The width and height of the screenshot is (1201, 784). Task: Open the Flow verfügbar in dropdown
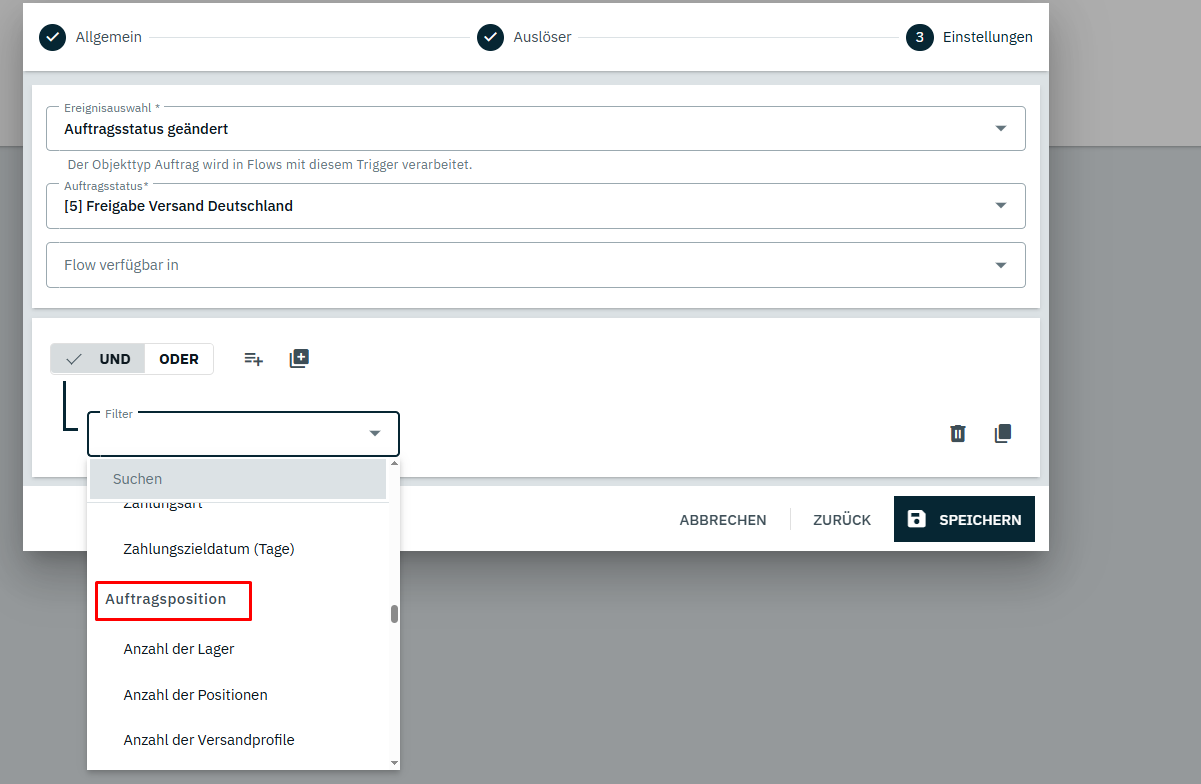[x=1001, y=265]
